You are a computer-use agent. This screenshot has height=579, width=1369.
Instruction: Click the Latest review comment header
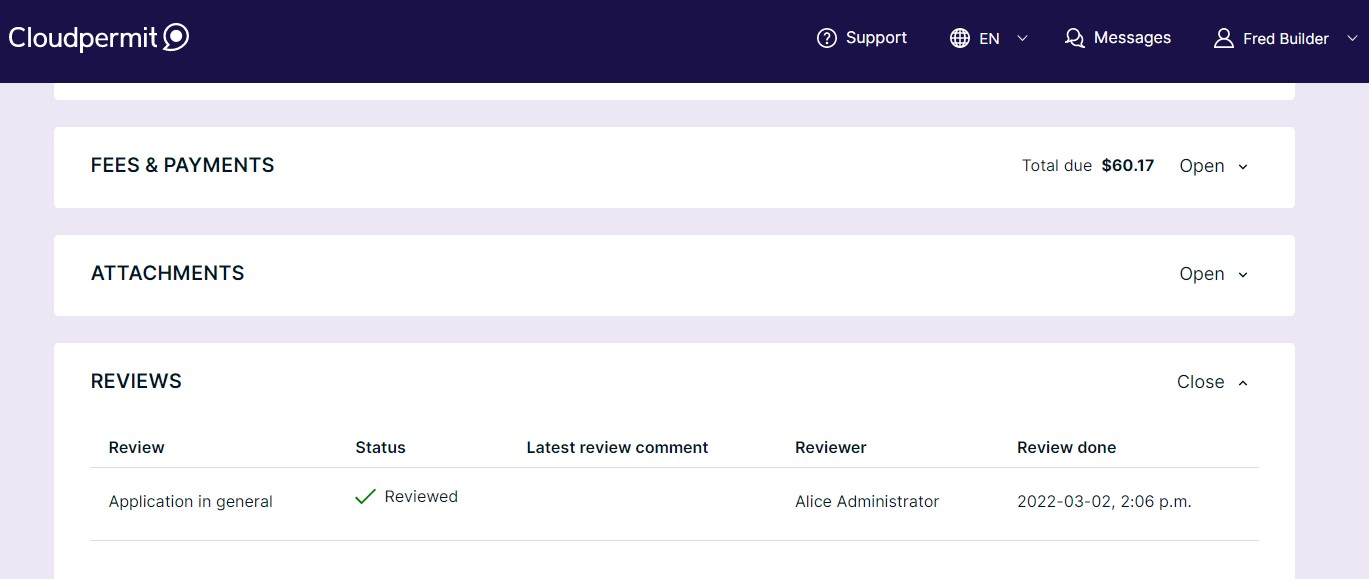(x=617, y=447)
